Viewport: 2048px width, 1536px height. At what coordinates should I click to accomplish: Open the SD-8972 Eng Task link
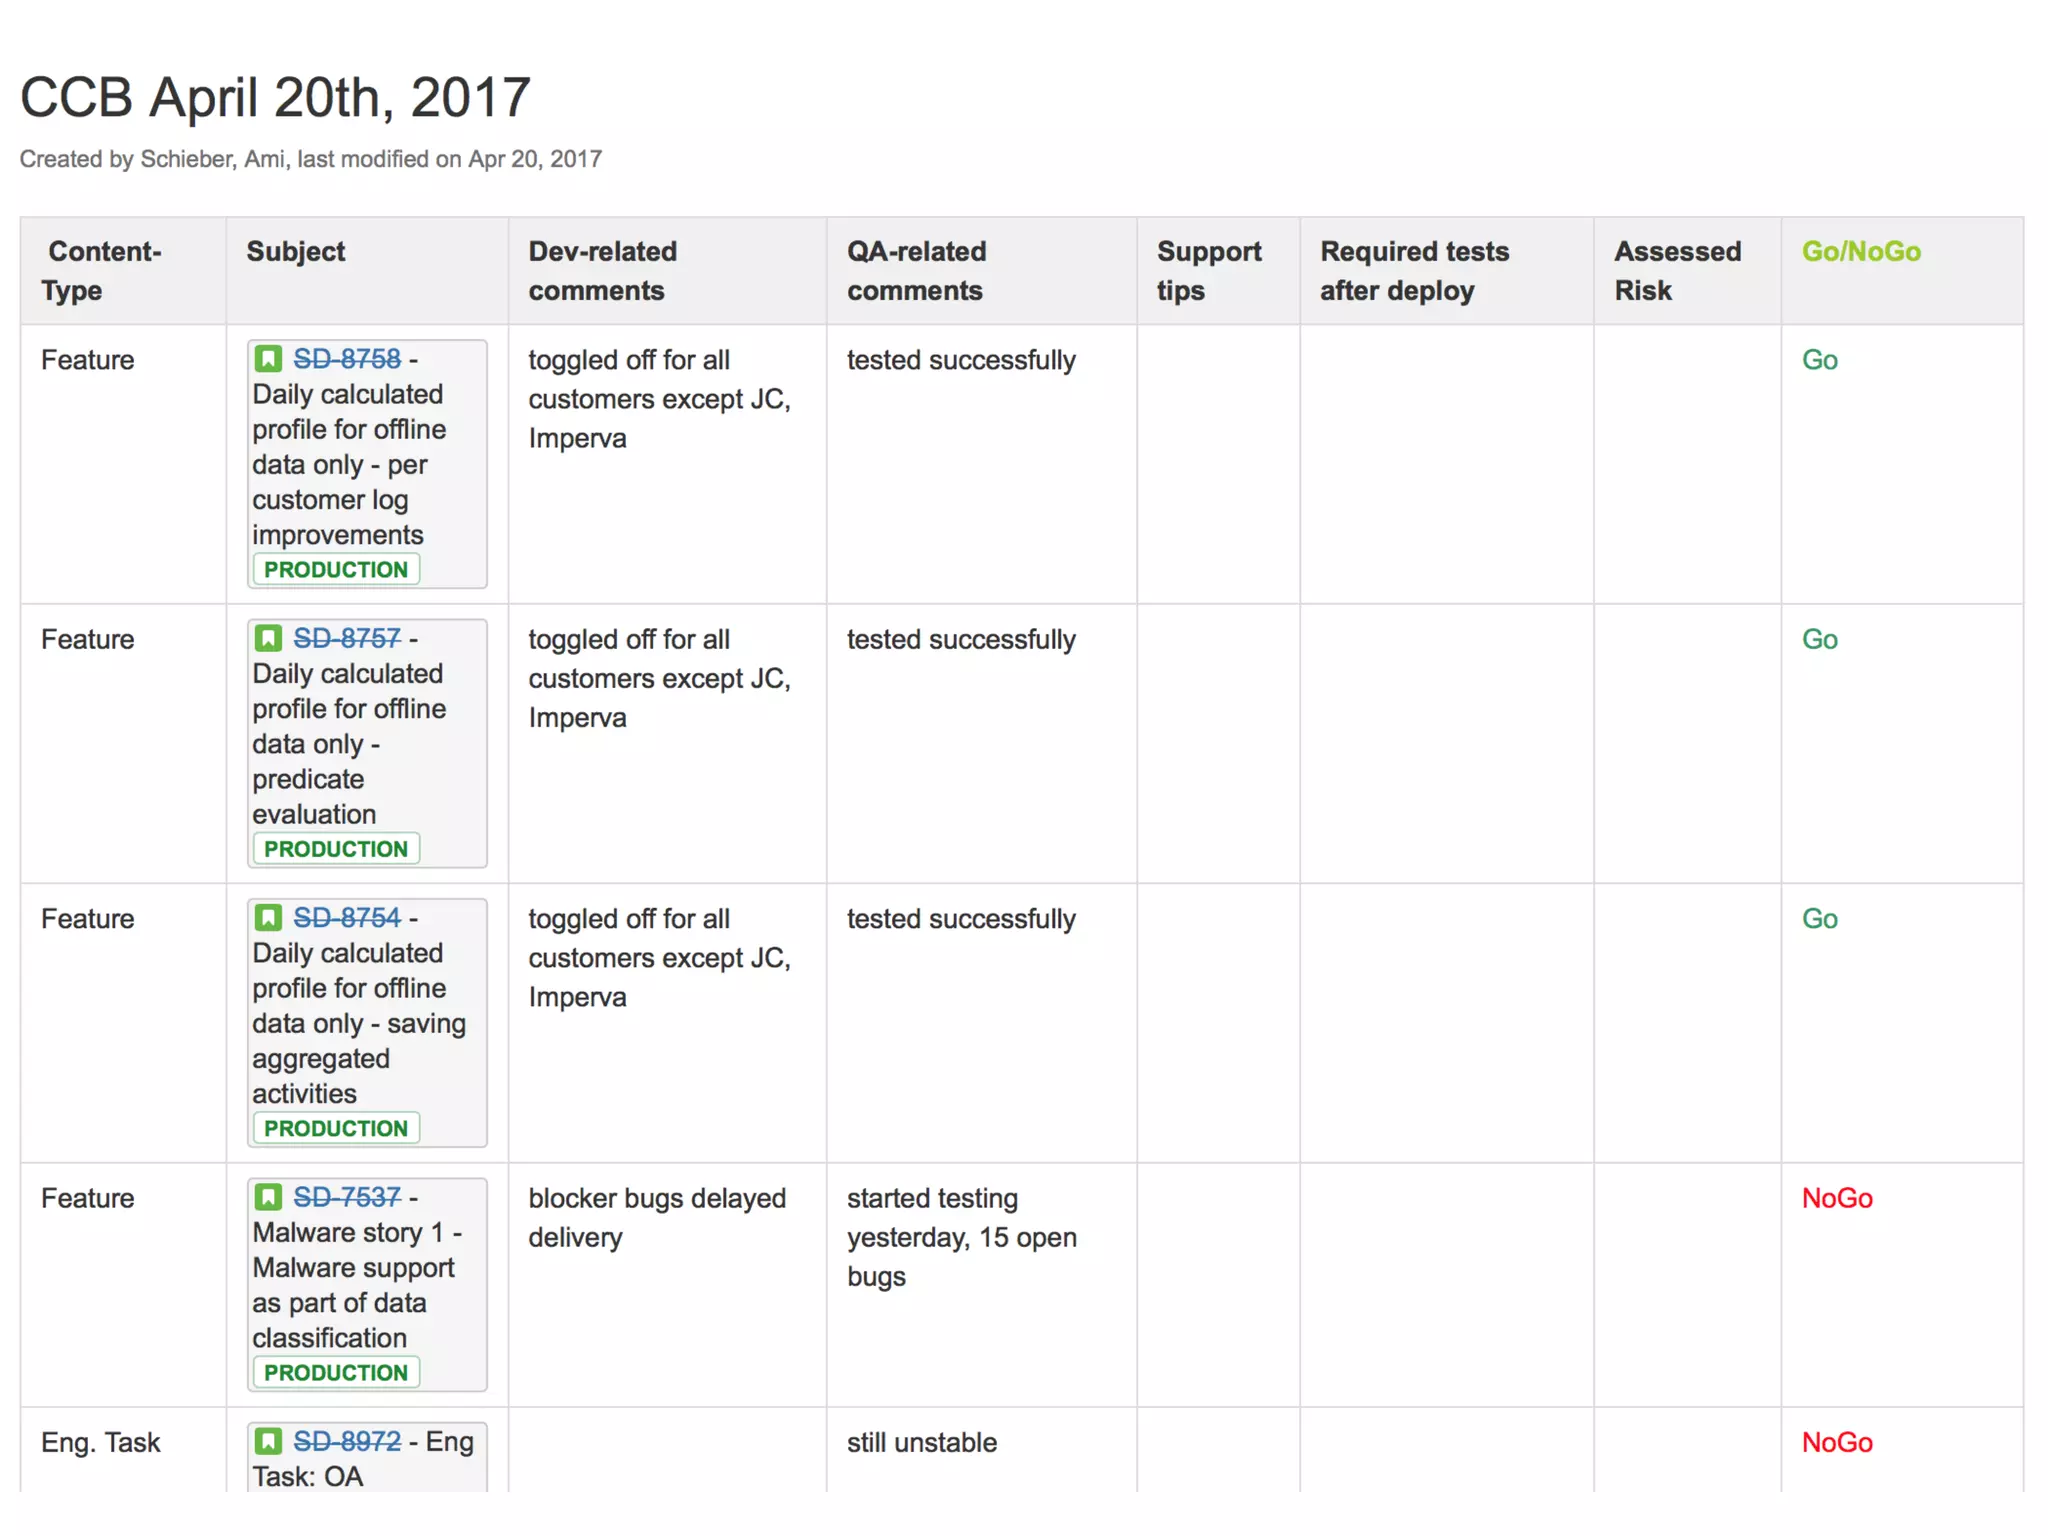click(x=346, y=1441)
